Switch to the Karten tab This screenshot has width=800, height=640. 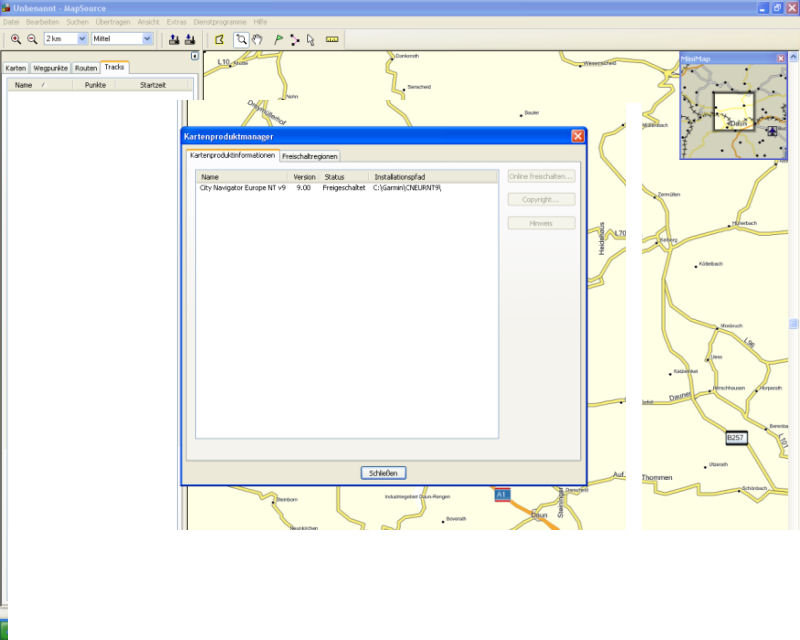click(x=15, y=68)
